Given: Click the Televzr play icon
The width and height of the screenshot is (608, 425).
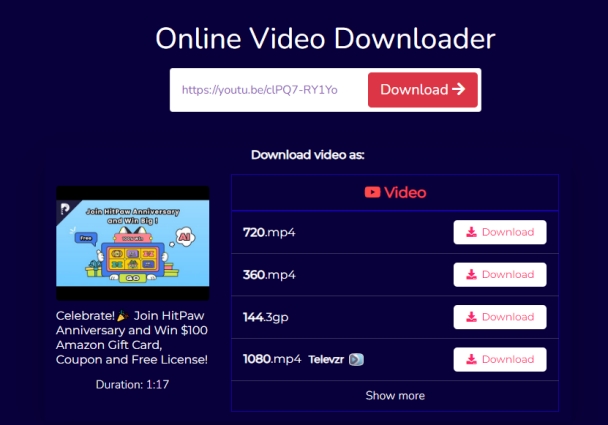Looking at the screenshot, I should click(x=356, y=359).
